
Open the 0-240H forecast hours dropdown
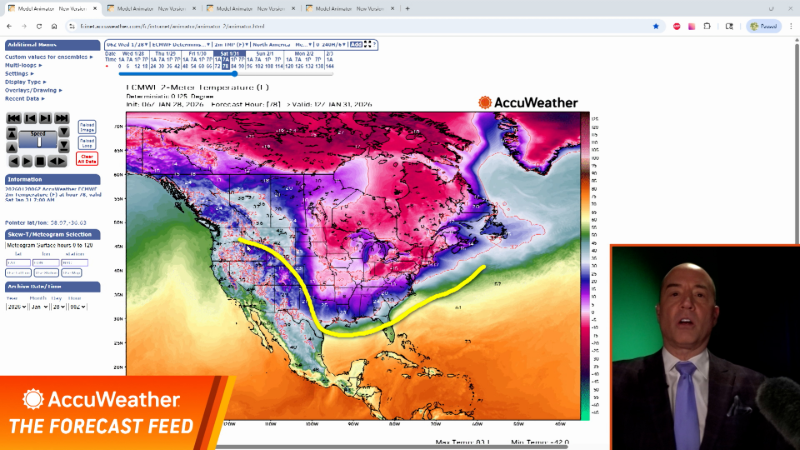coord(331,44)
